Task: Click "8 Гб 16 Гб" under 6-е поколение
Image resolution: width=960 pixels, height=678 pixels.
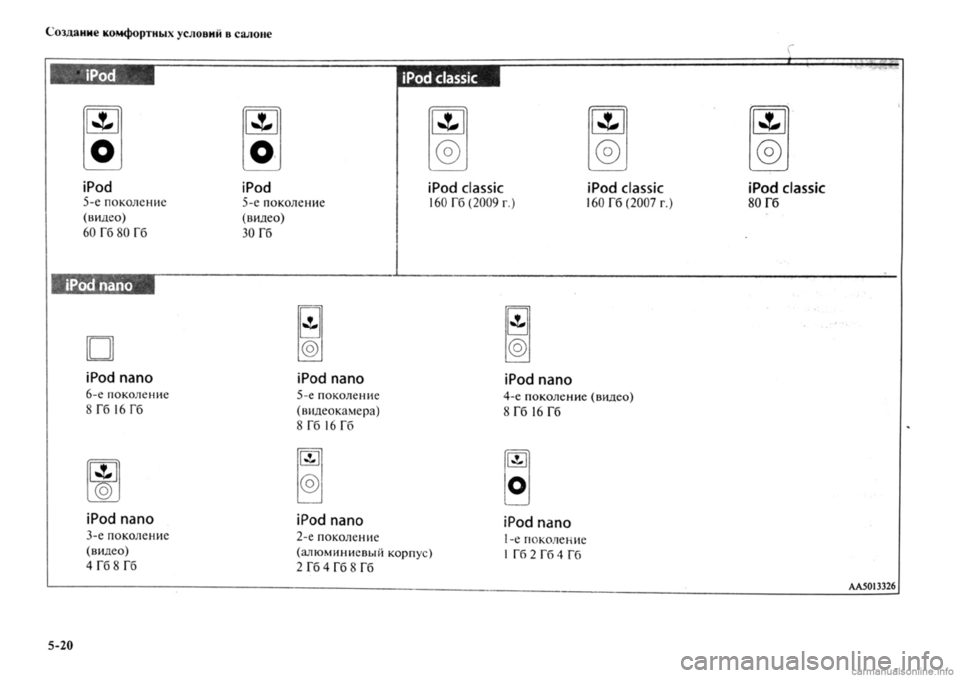Action: 114,410
